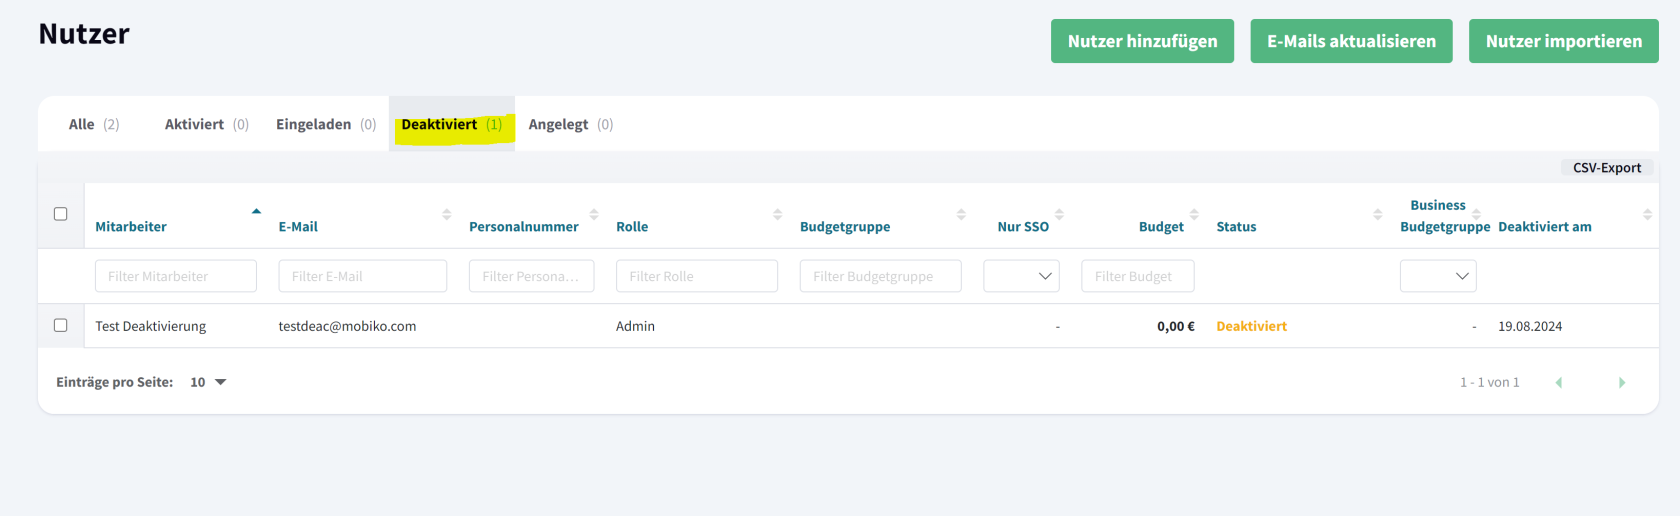This screenshot has height=516, width=1680.
Task: Click the Filter Budget input field
Action: click(x=1137, y=276)
